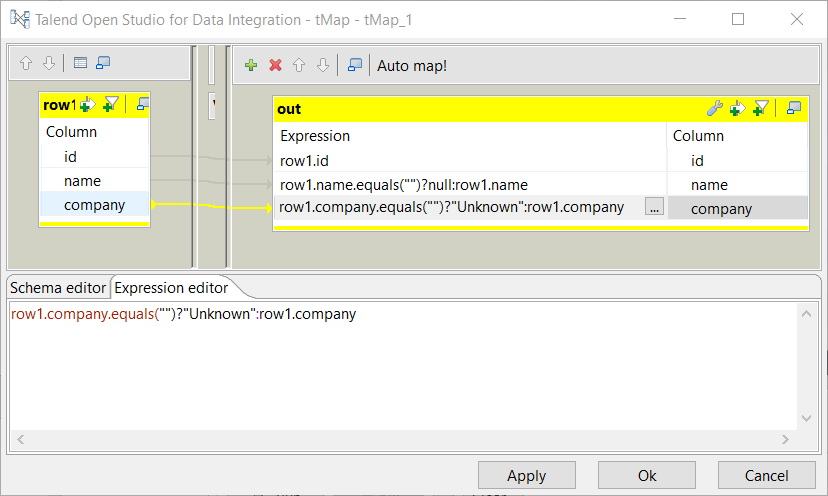Minimize all output tables icon

pyautogui.click(x=354, y=64)
